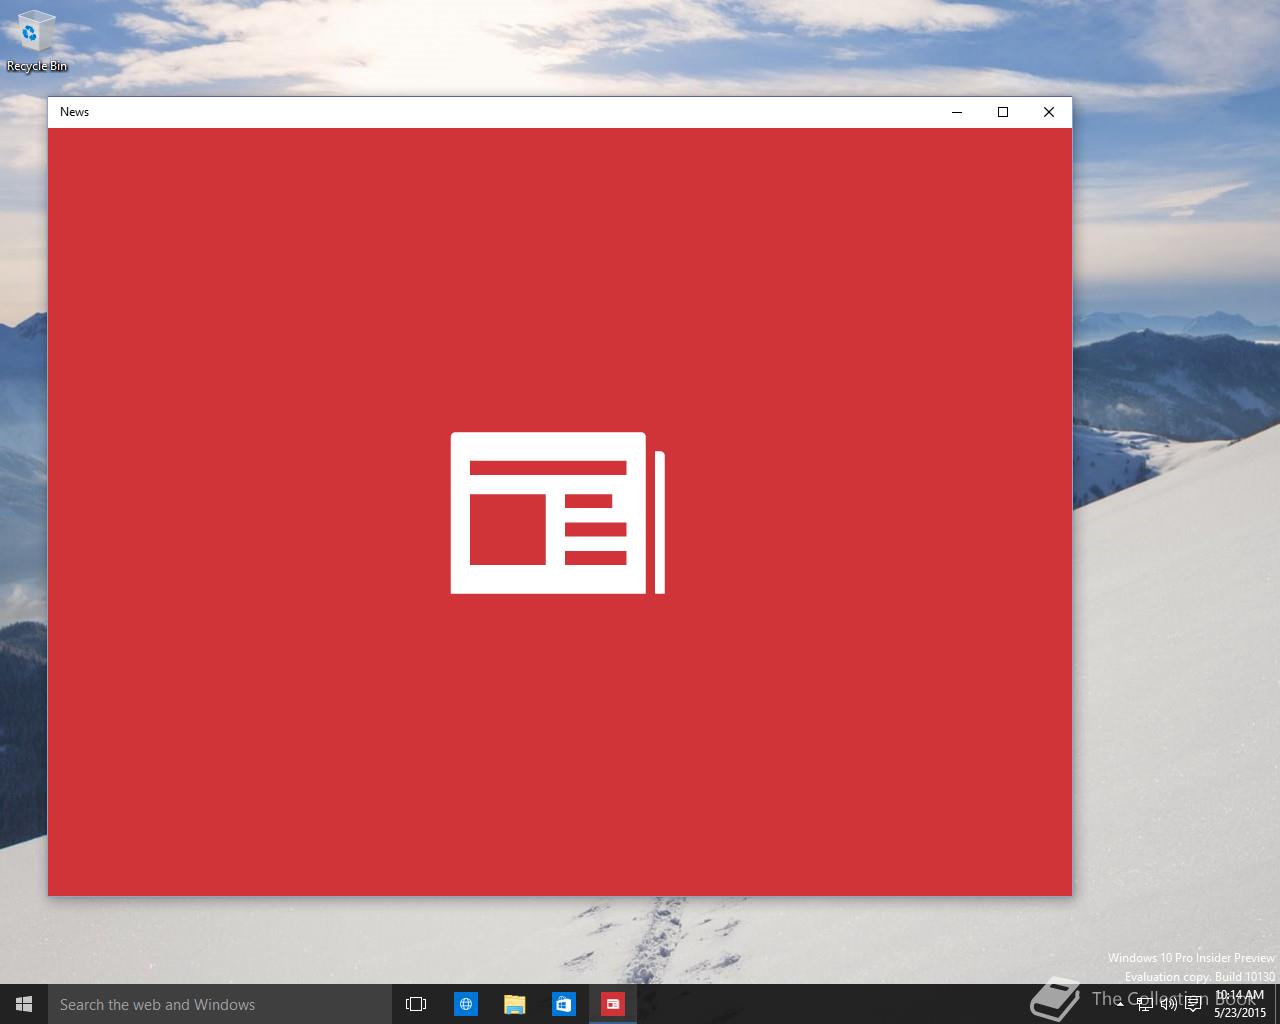Open the Recycle Bin desktop icon
The image size is (1280, 1024).
36,42
